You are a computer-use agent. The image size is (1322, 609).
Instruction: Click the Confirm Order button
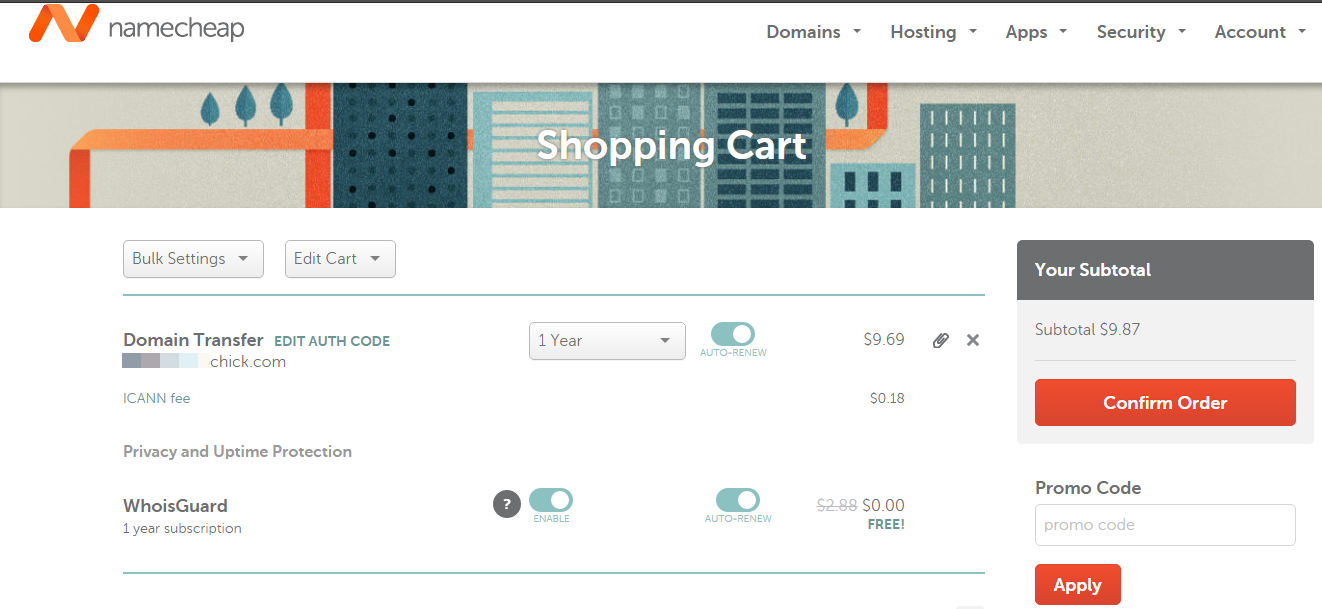coord(1165,403)
